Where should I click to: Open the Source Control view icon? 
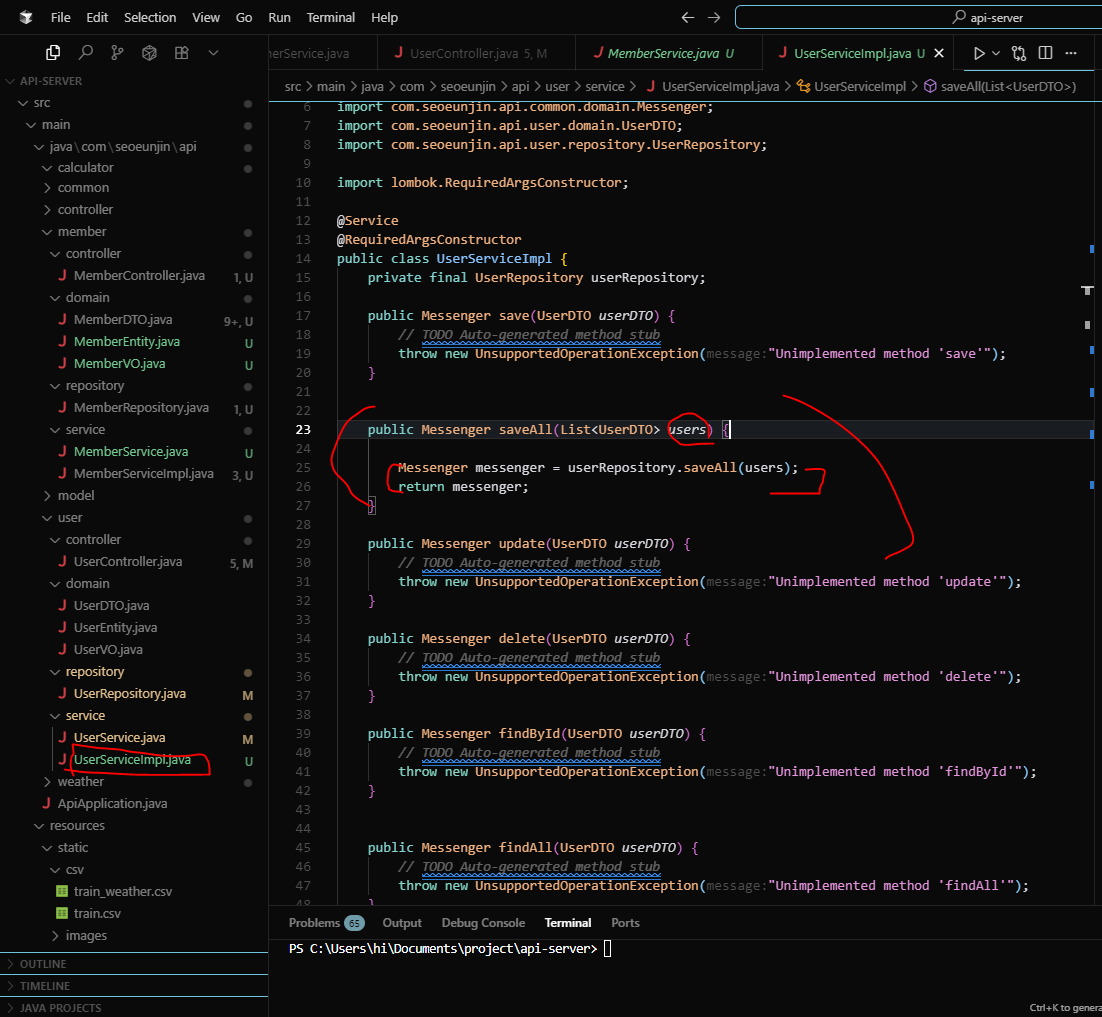(x=117, y=53)
